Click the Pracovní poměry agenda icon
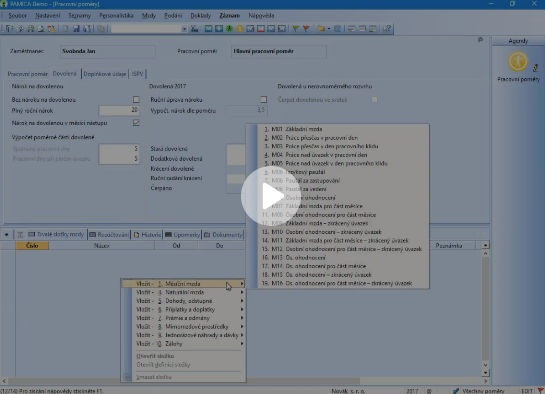Image resolution: width=545 pixels, height=394 pixels. pos(518,61)
